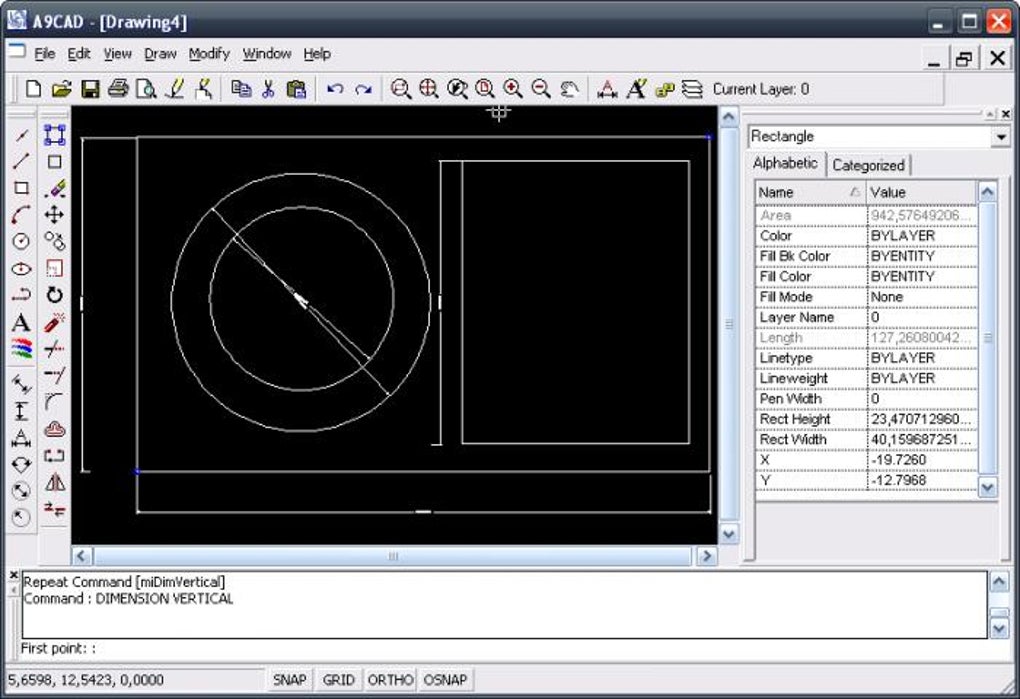Image resolution: width=1020 pixels, height=699 pixels.
Task: Toggle ORTHO mode in status bar
Action: [390, 679]
